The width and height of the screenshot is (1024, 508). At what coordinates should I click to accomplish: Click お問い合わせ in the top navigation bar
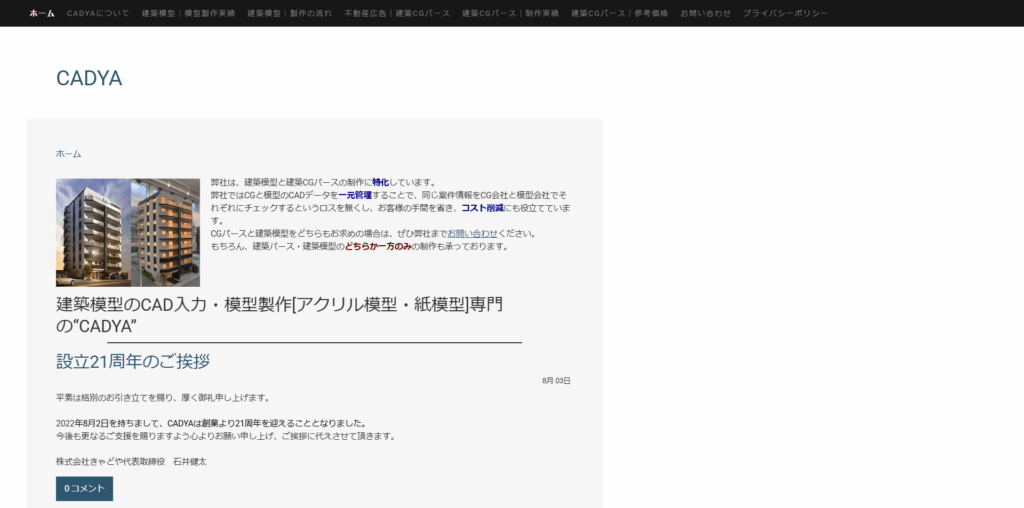point(705,14)
